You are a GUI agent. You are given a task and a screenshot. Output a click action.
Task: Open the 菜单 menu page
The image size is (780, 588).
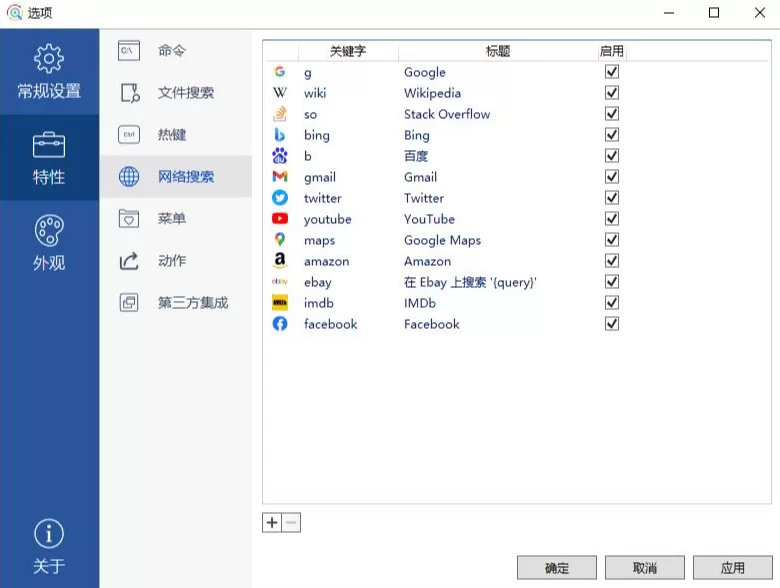(x=176, y=218)
